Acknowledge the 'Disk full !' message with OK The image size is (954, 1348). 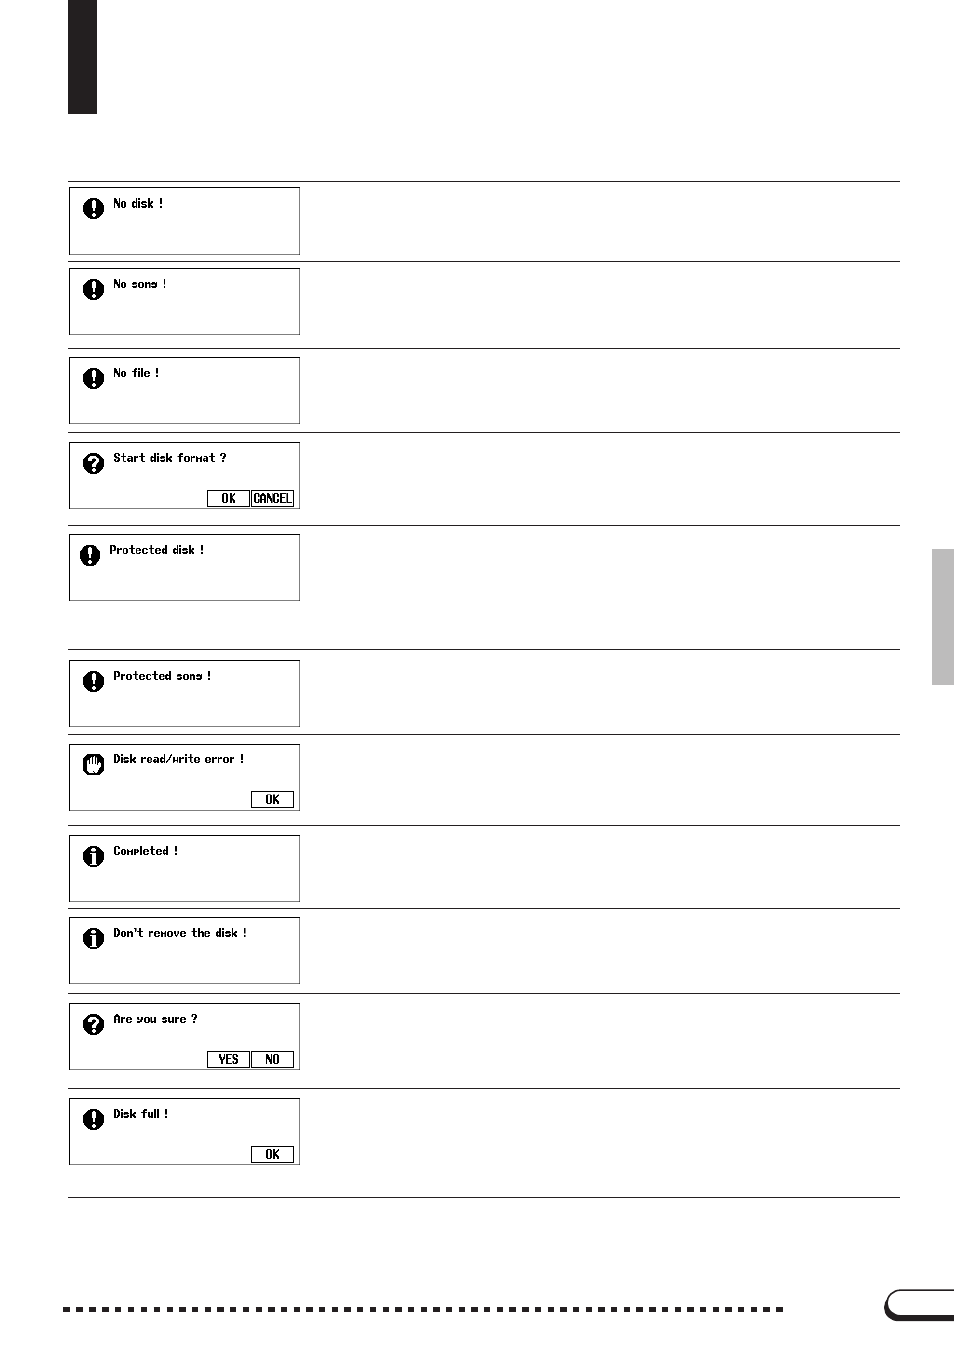[x=272, y=1154]
